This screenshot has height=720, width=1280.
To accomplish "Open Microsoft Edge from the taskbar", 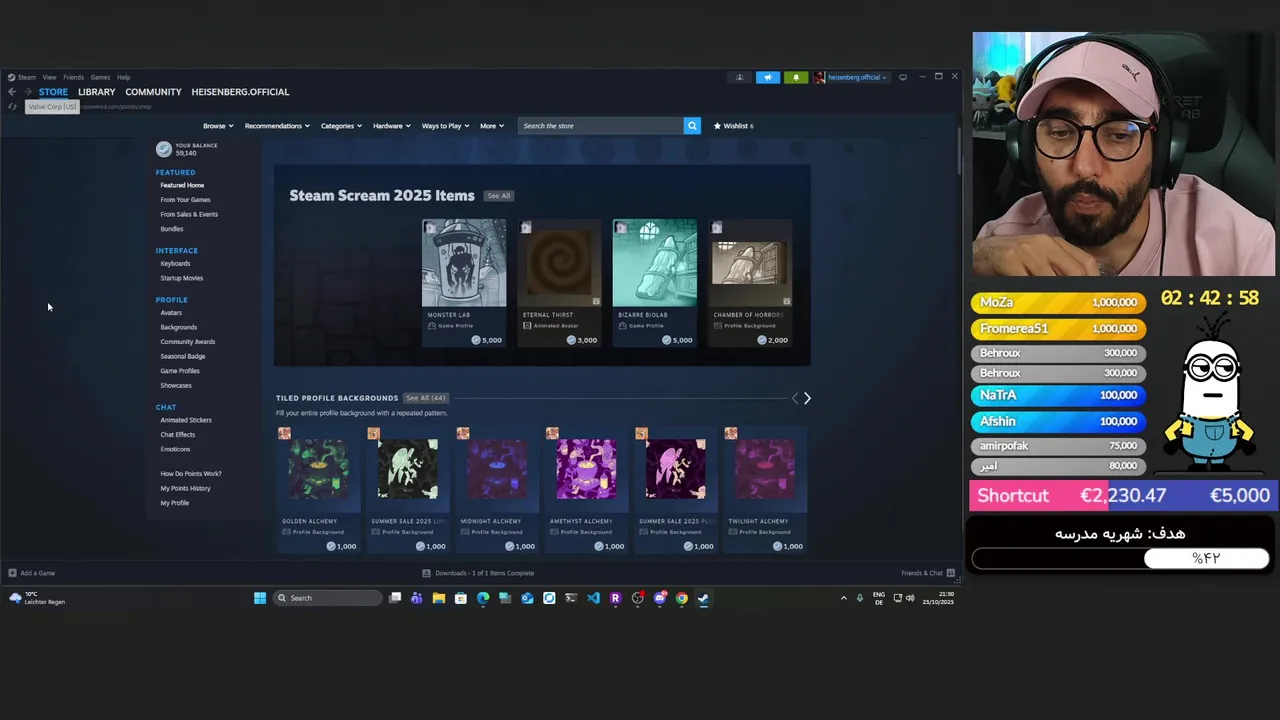I will pyautogui.click(x=483, y=598).
